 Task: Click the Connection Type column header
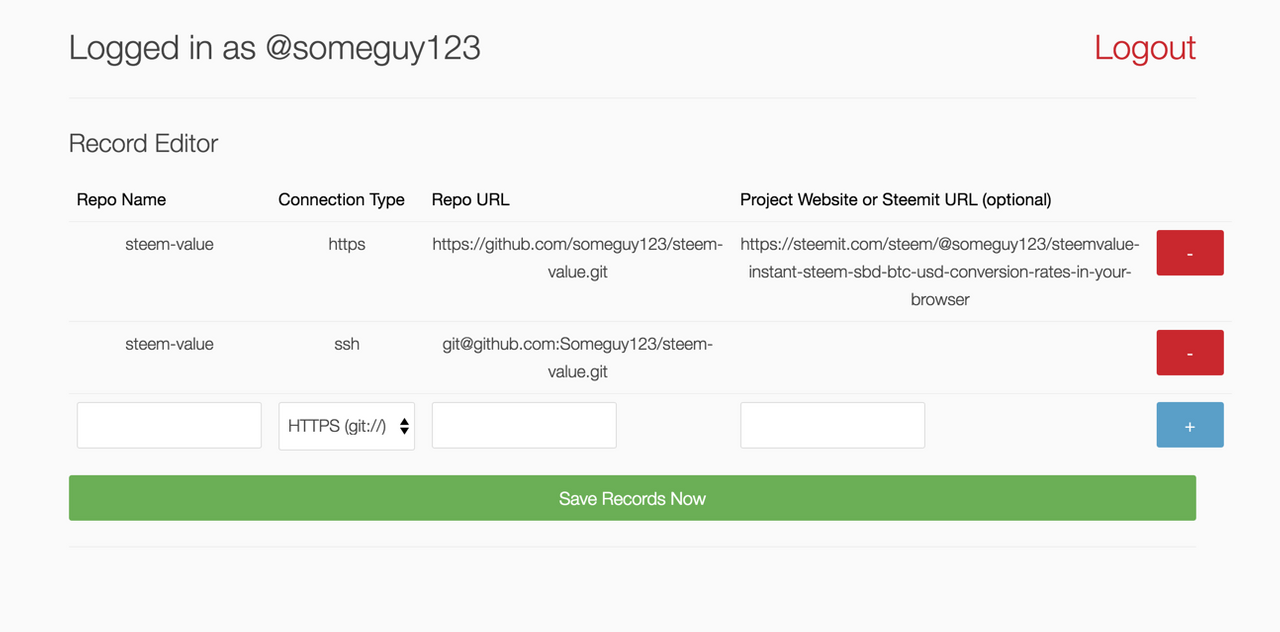click(341, 200)
